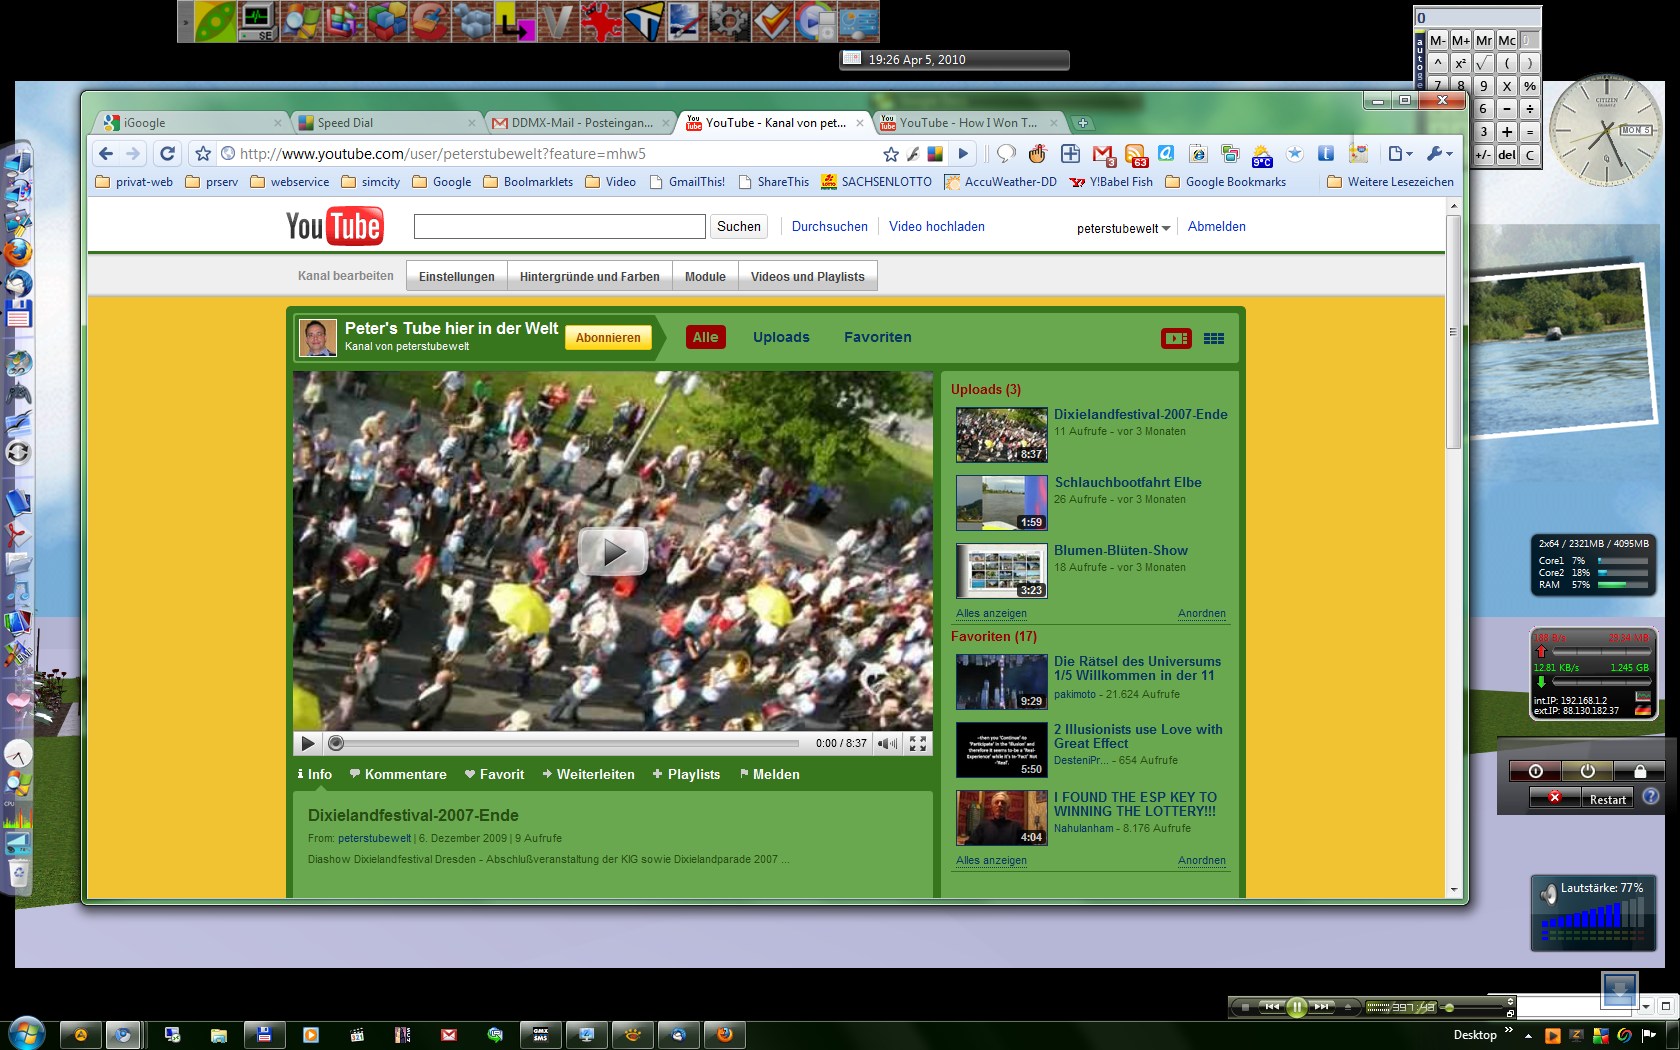Click the browser reload button
Screen dimensions: 1680x1050
pos(168,154)
